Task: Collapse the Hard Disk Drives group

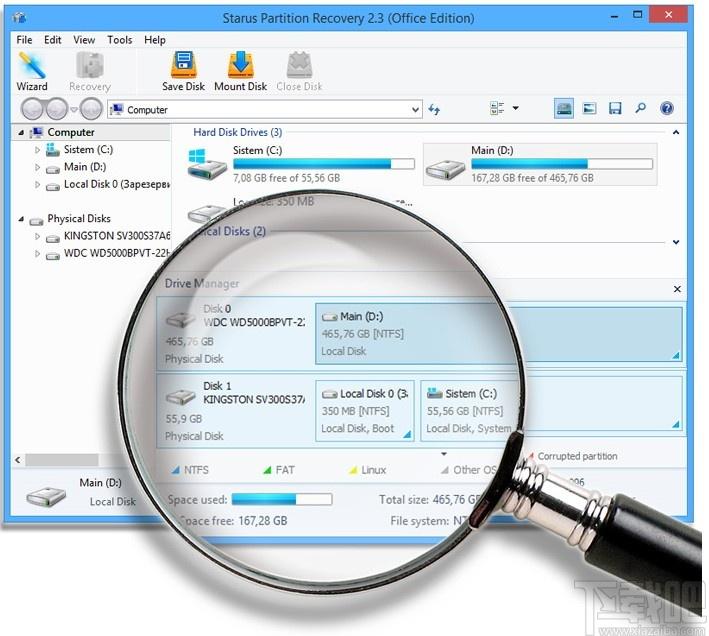Action: (x=676, y=132)
